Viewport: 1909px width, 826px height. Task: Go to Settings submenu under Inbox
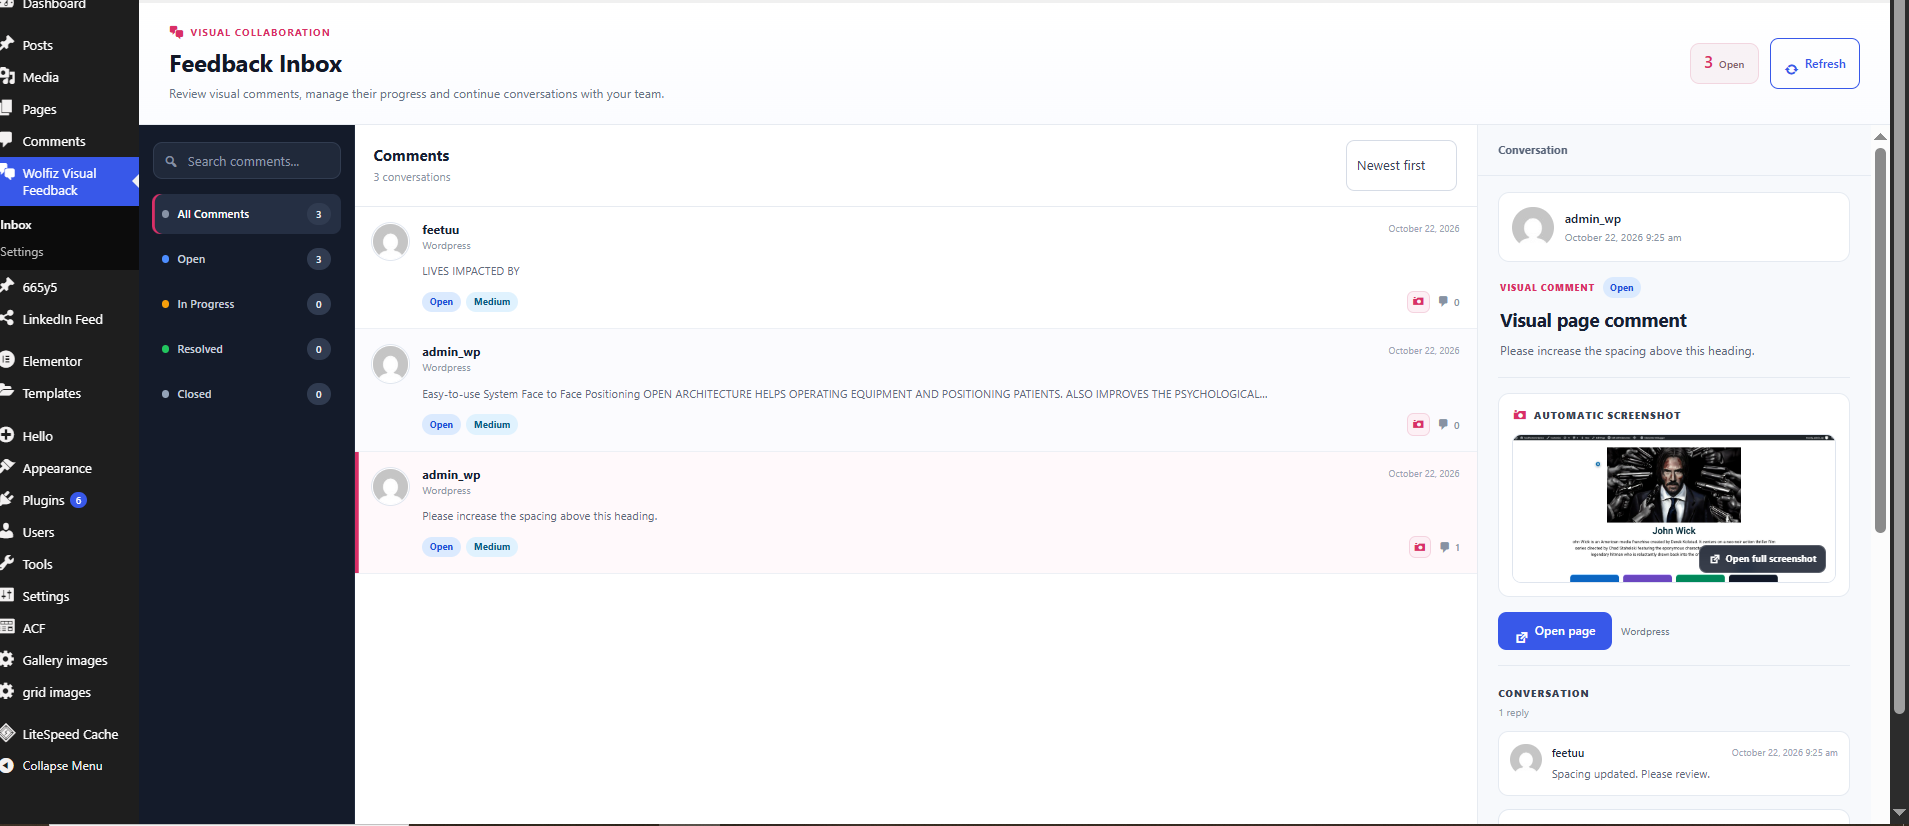22,252
